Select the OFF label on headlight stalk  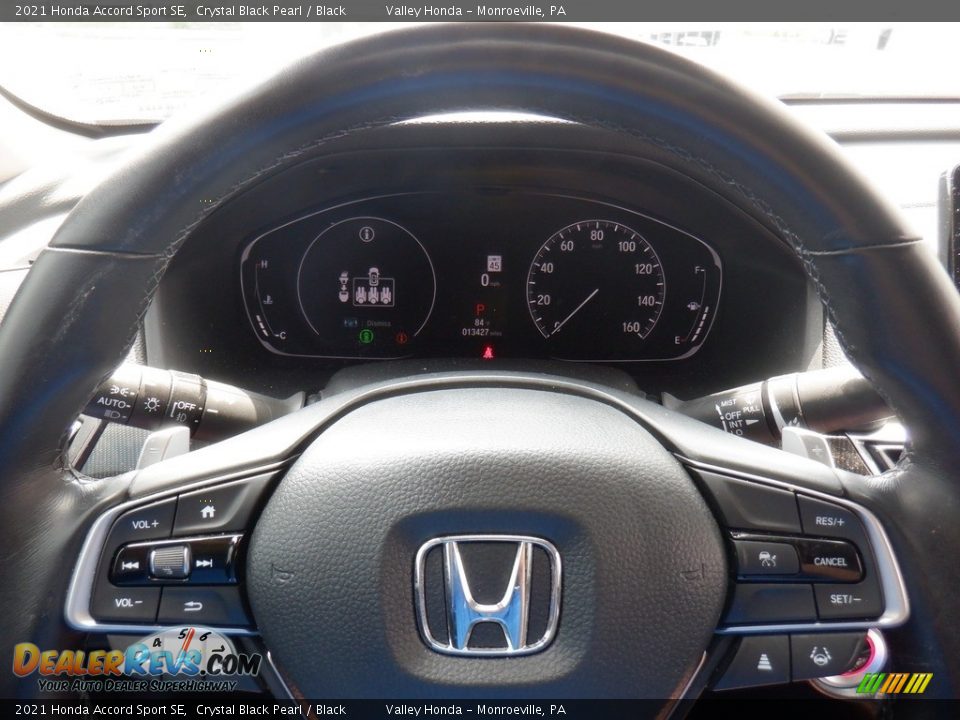(186, 405)
